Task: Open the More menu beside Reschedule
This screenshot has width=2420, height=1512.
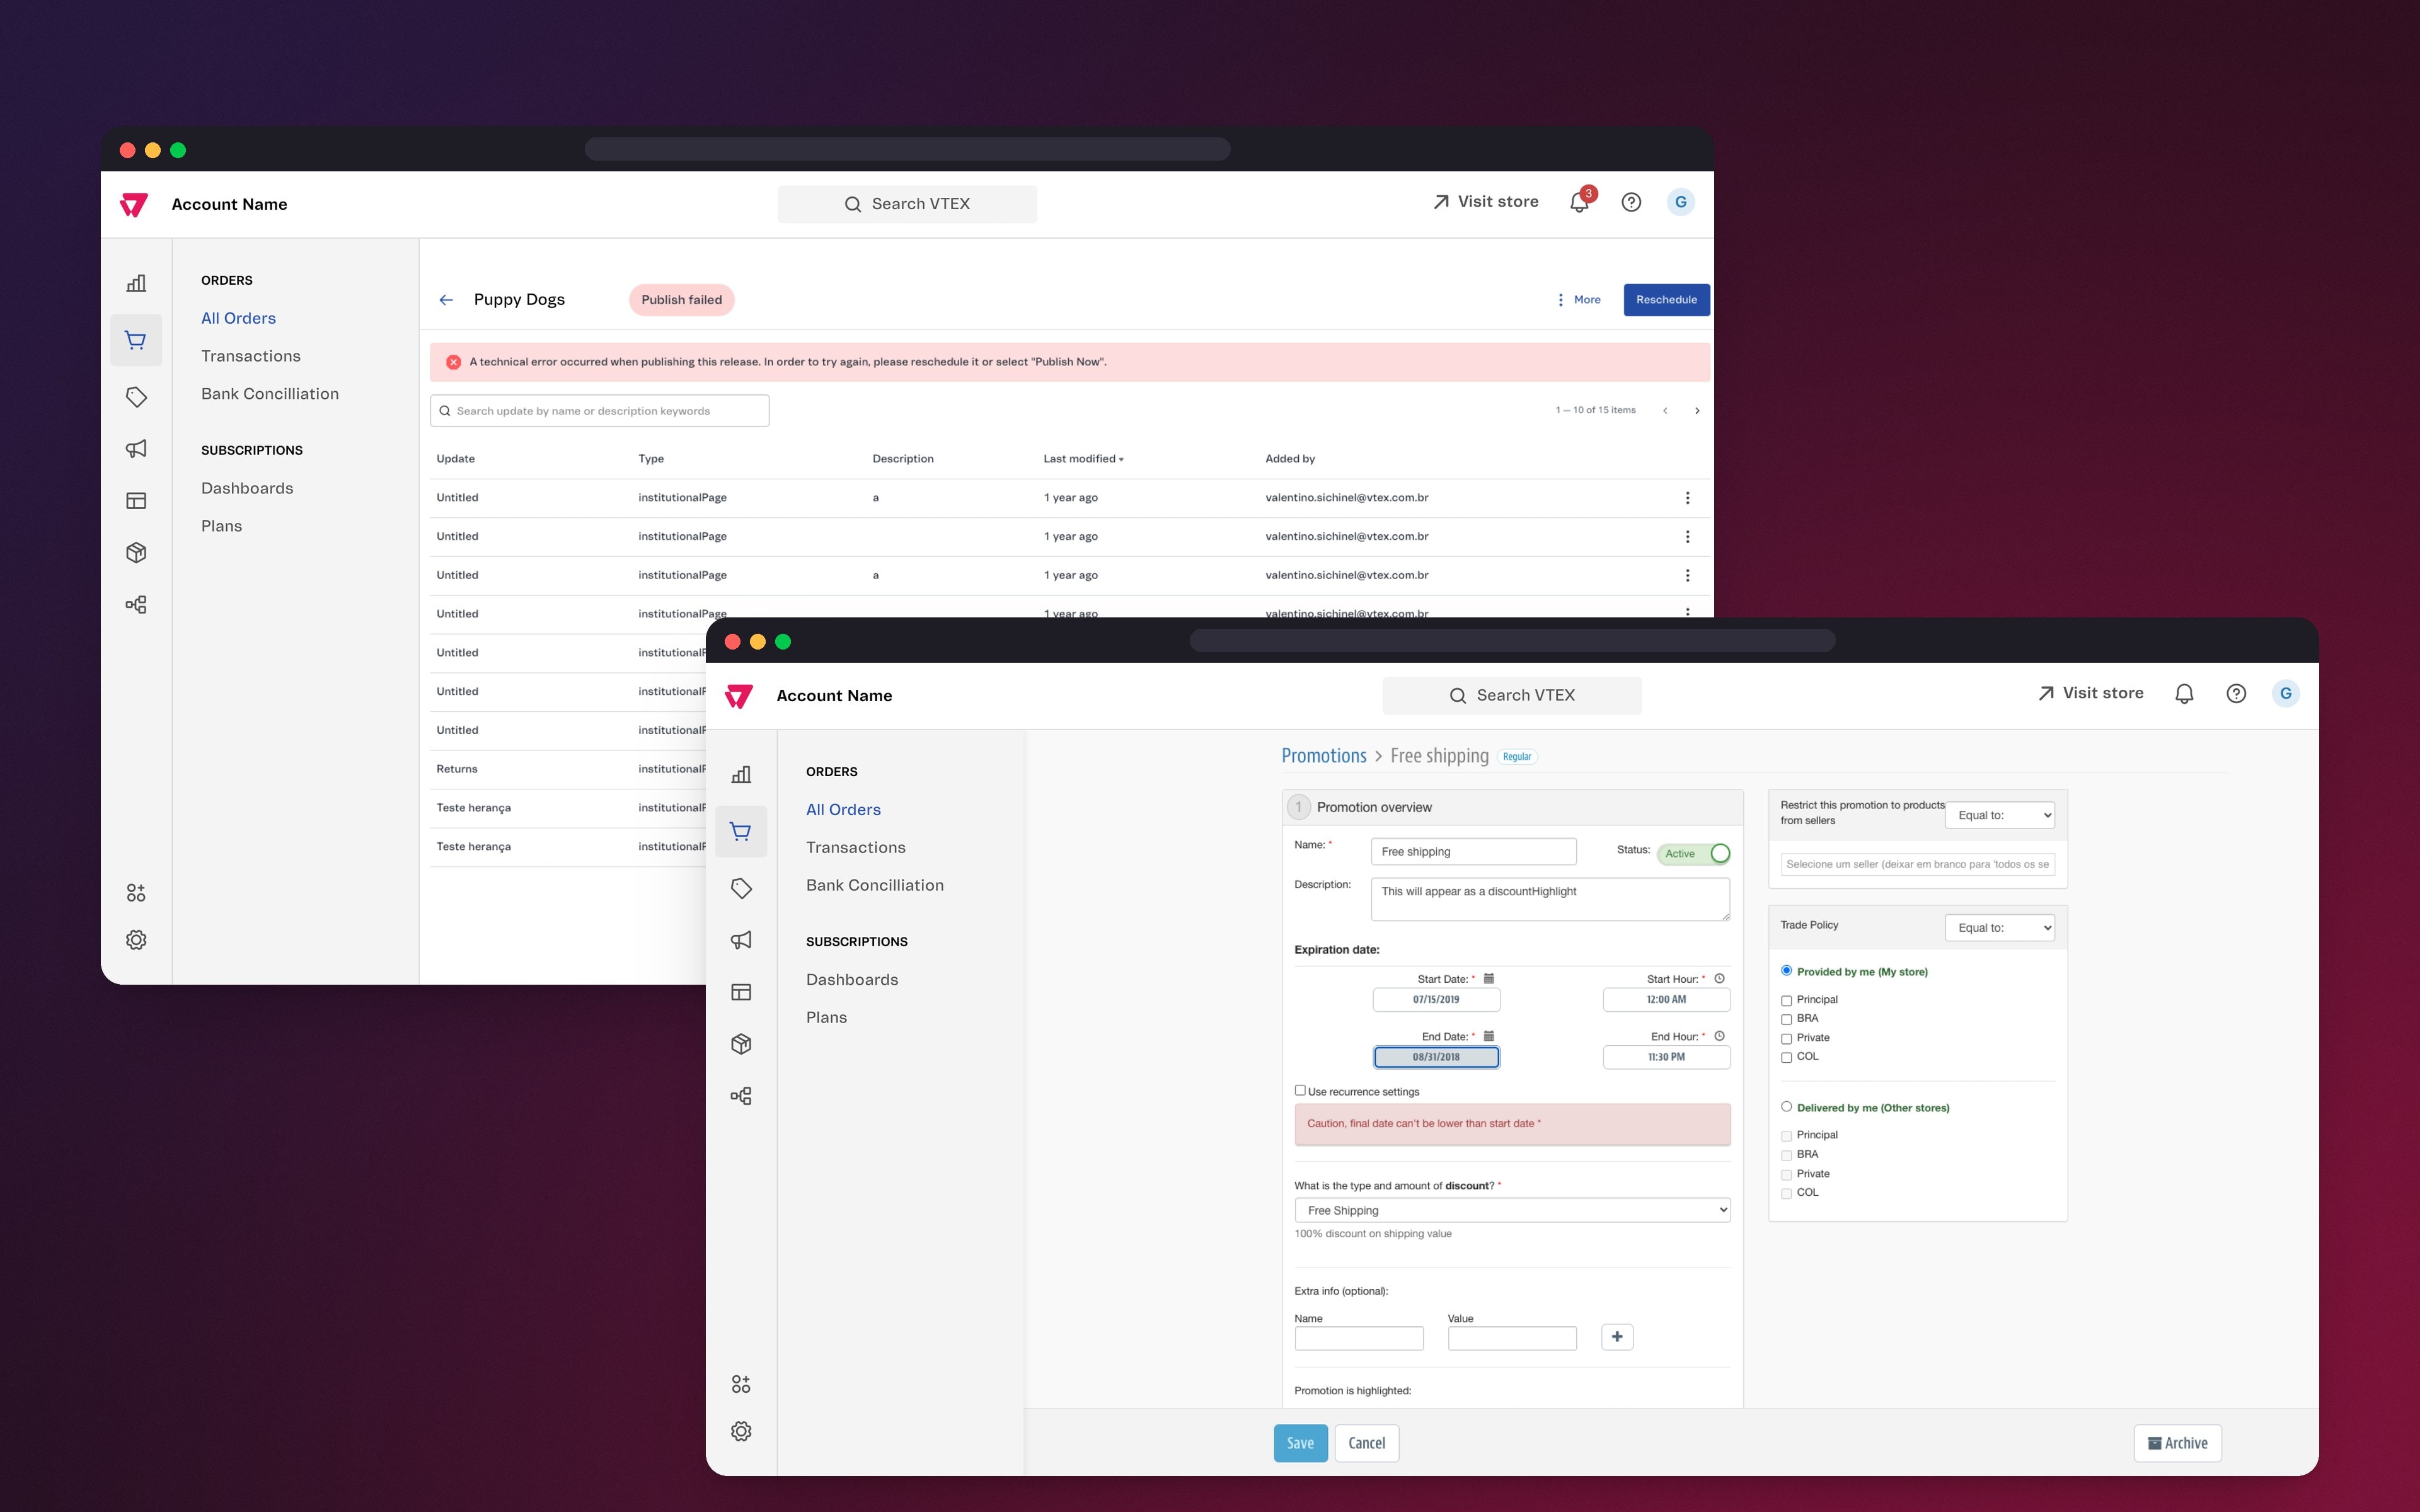Action: pos(1578,300)
